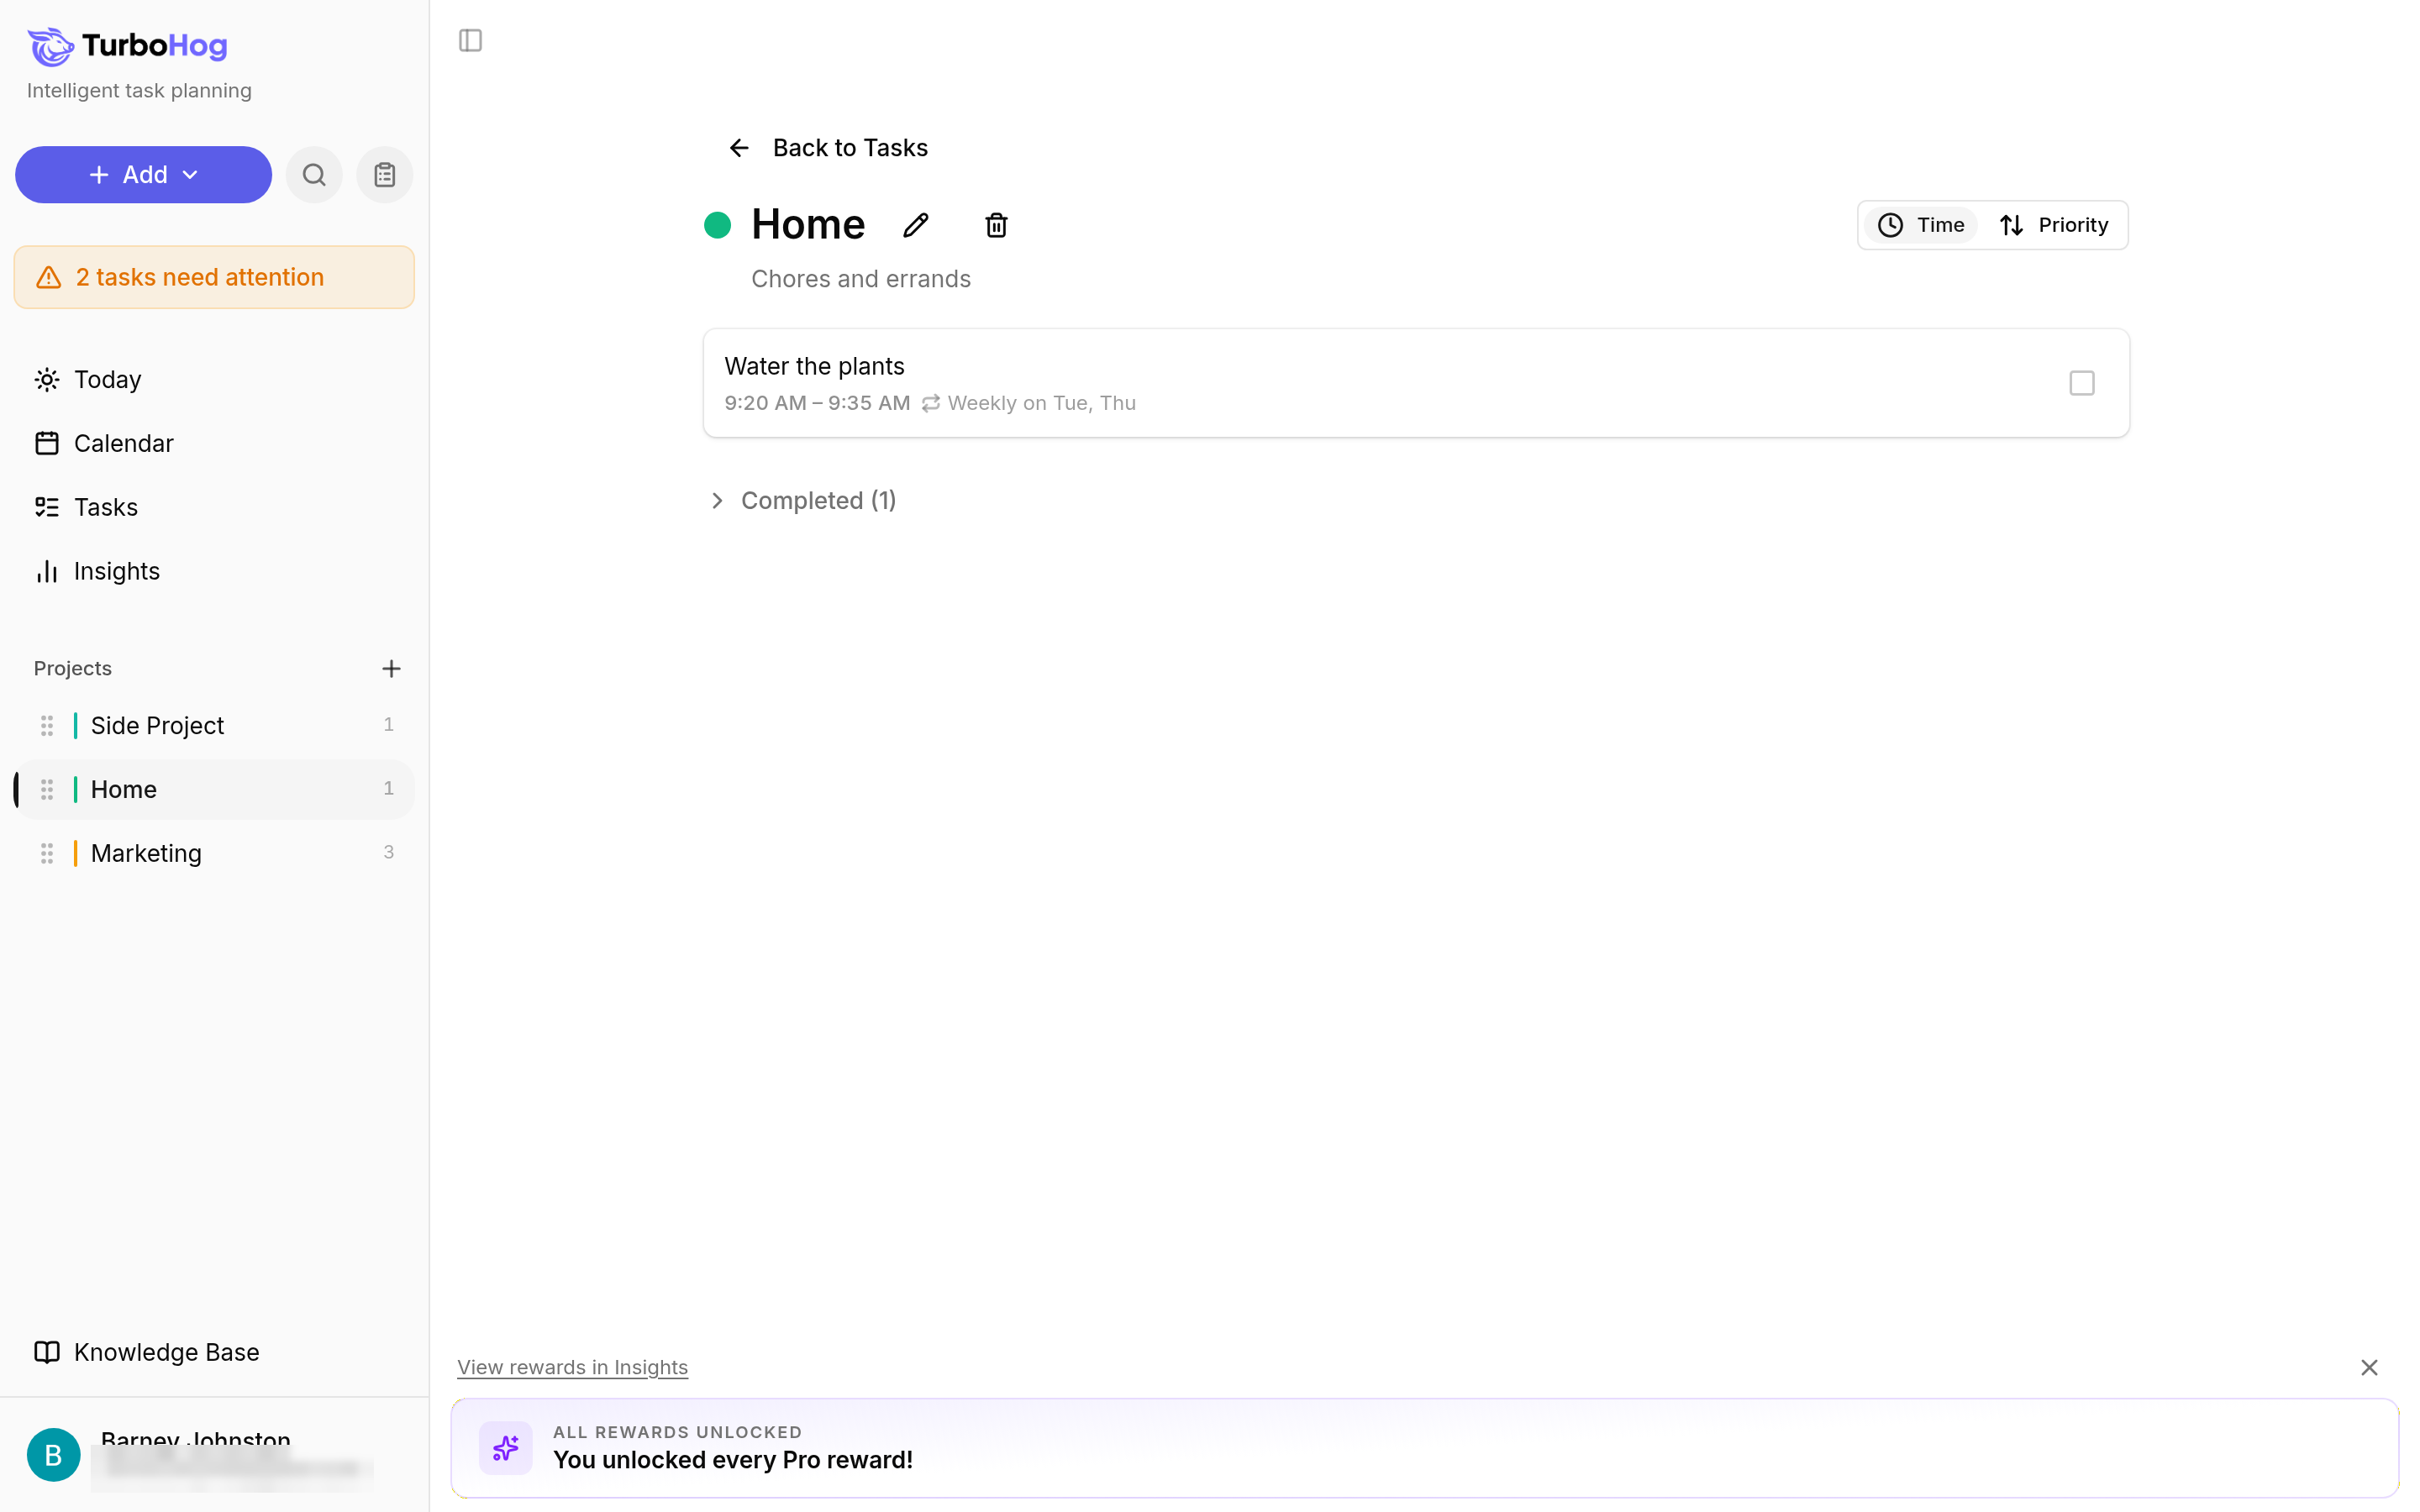The width and height of the screenshot is (2420, 1512).
Task: Go to Today view
Action: point(214,380)
